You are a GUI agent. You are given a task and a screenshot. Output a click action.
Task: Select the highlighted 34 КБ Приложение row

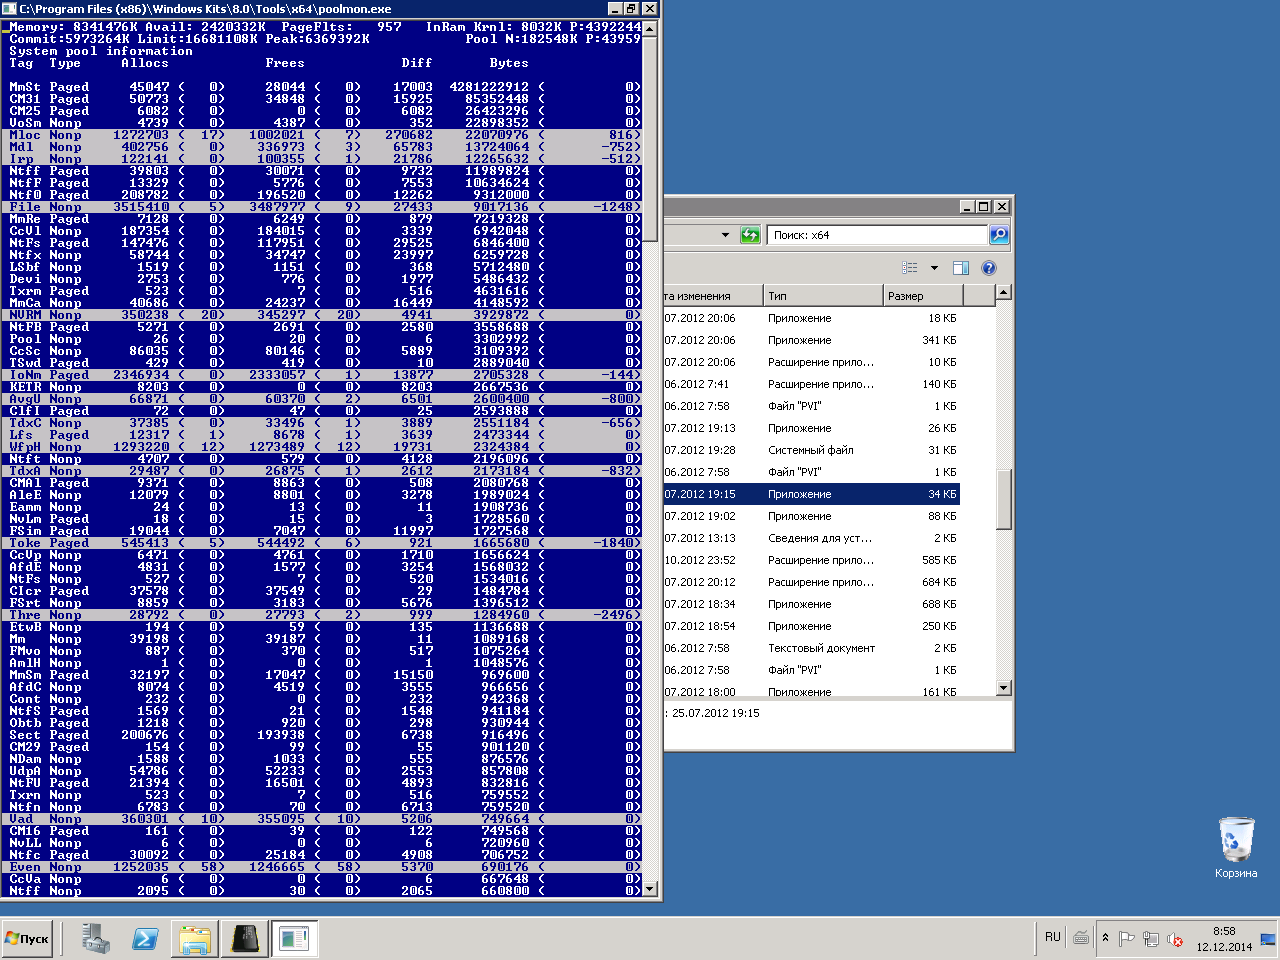click(812, 494)
